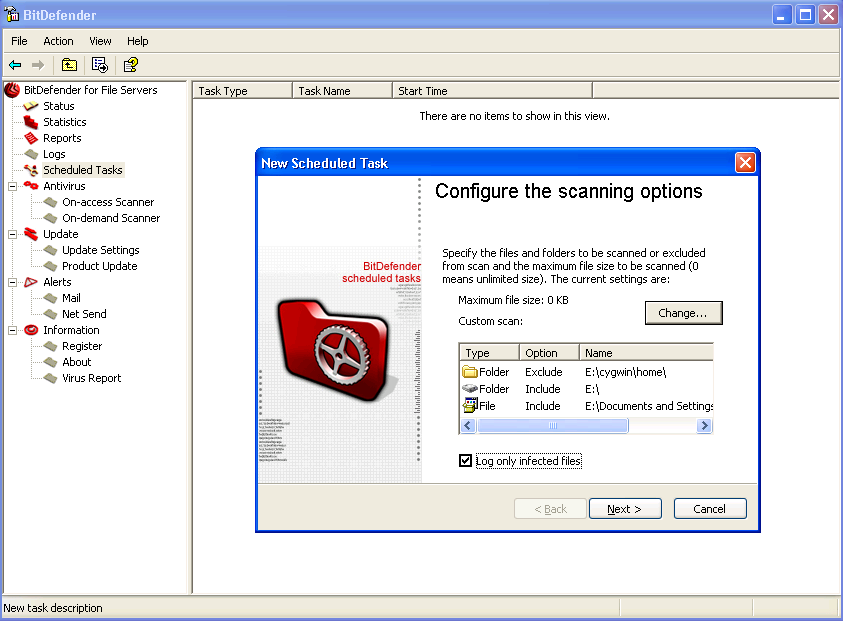
Task: Uncheck Log only infected files
Action: pyautogui.click(x=466, y=461)
